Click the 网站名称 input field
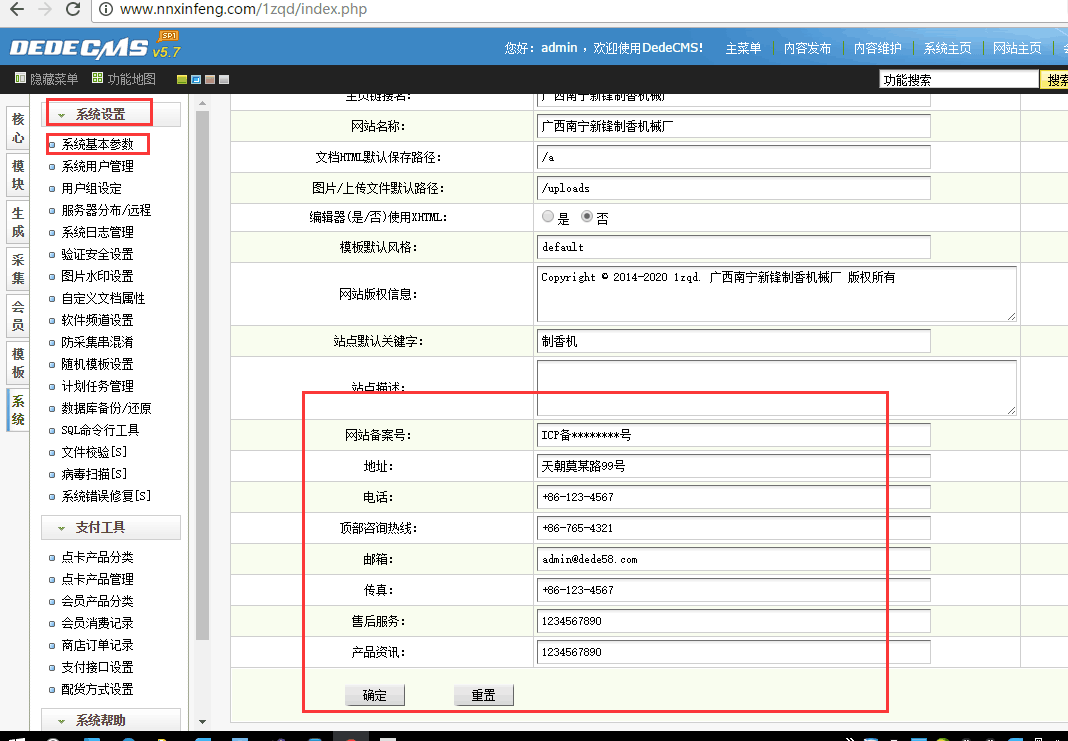Viewport: 1068px width, 741px height. [734, 126]
